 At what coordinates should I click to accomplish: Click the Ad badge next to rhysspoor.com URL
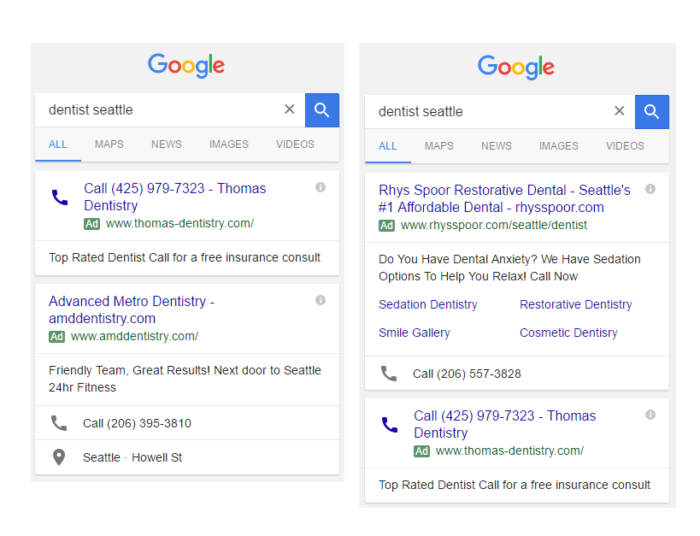(x=387, y=225)
